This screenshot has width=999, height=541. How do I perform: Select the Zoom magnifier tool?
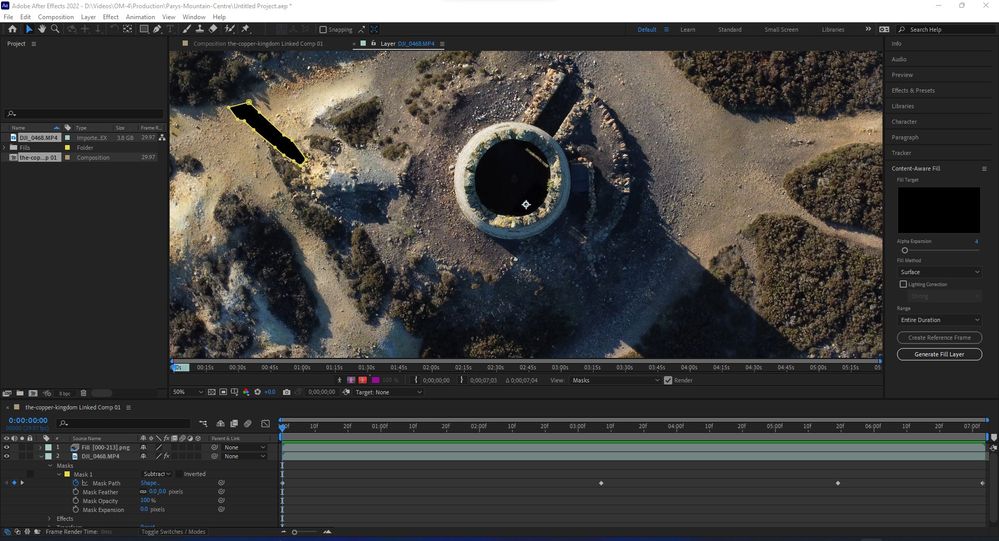[53, 29]
